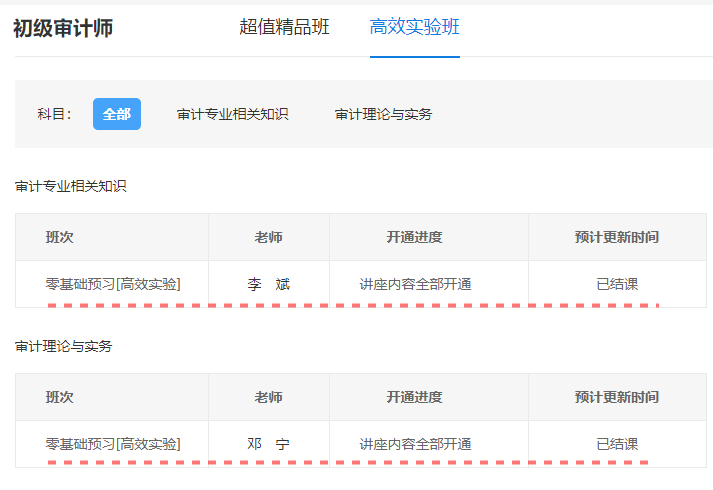
Task: Open 零基础预习[高效实验] in the 李斌 row
Action: pyautogui.click(x=113, y=284)
